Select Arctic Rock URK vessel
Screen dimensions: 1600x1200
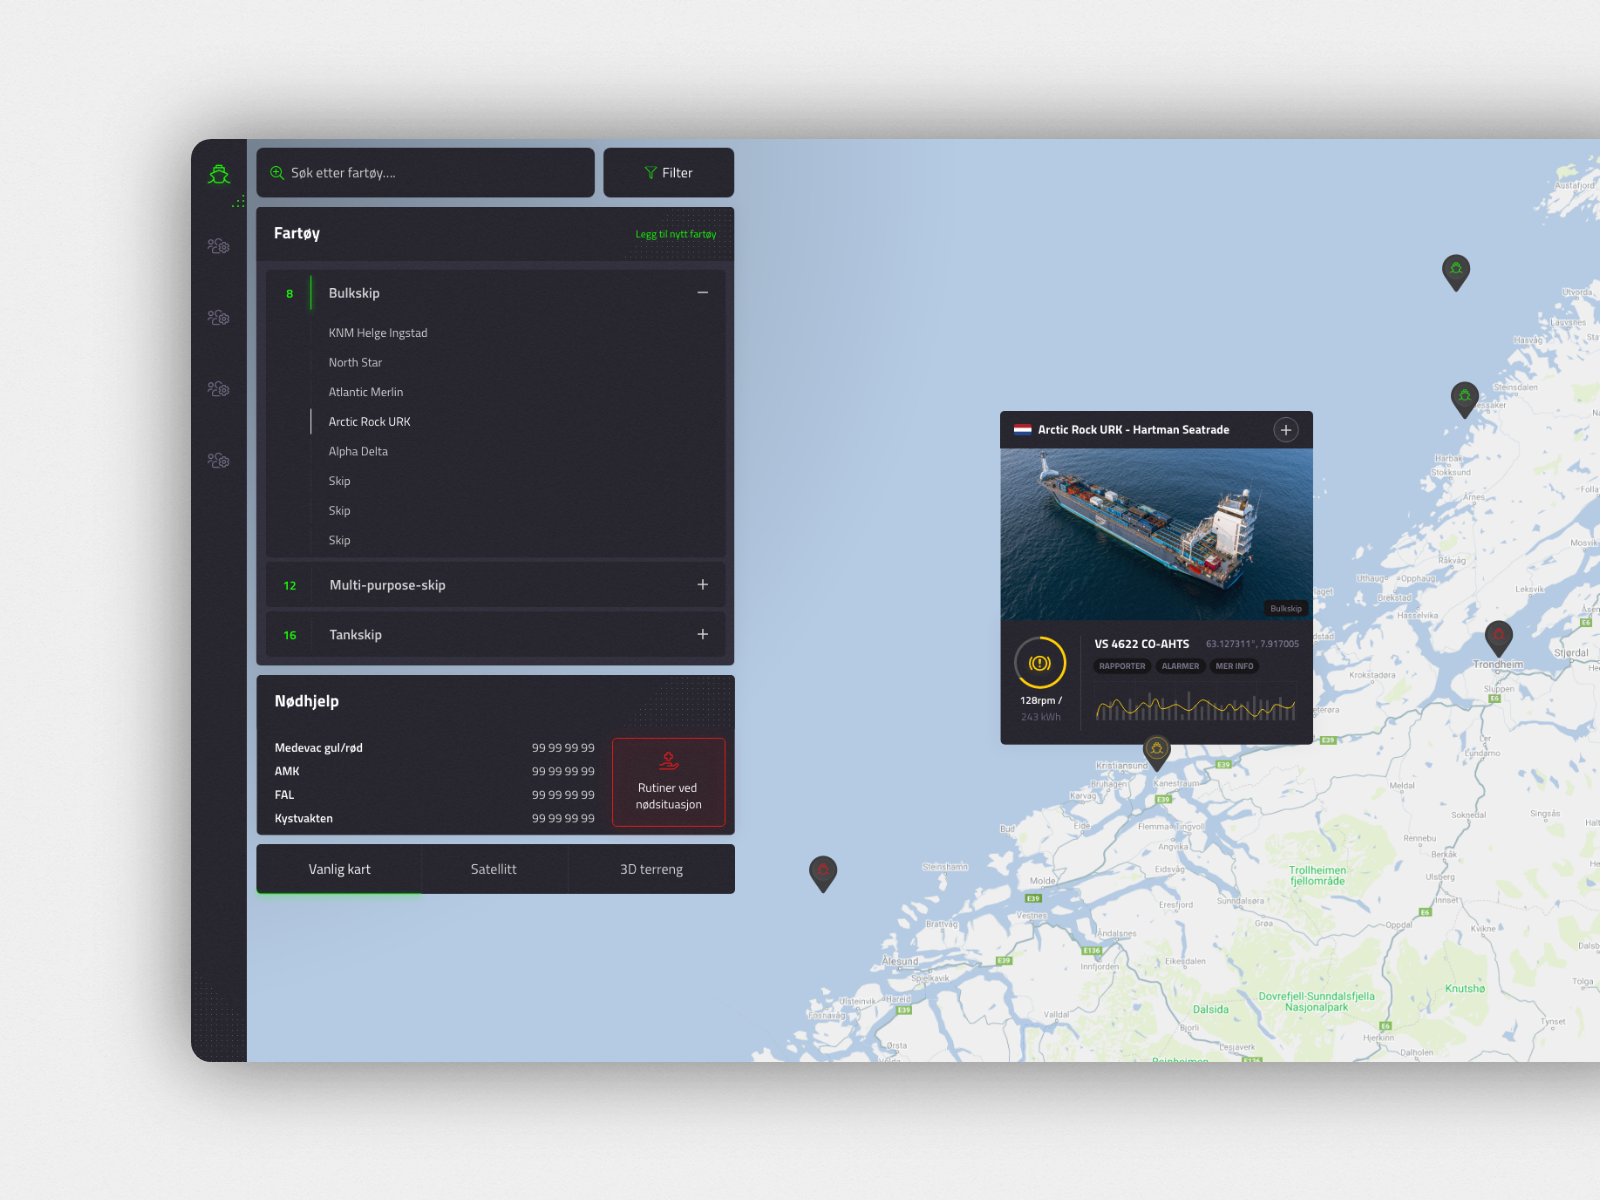370,422
